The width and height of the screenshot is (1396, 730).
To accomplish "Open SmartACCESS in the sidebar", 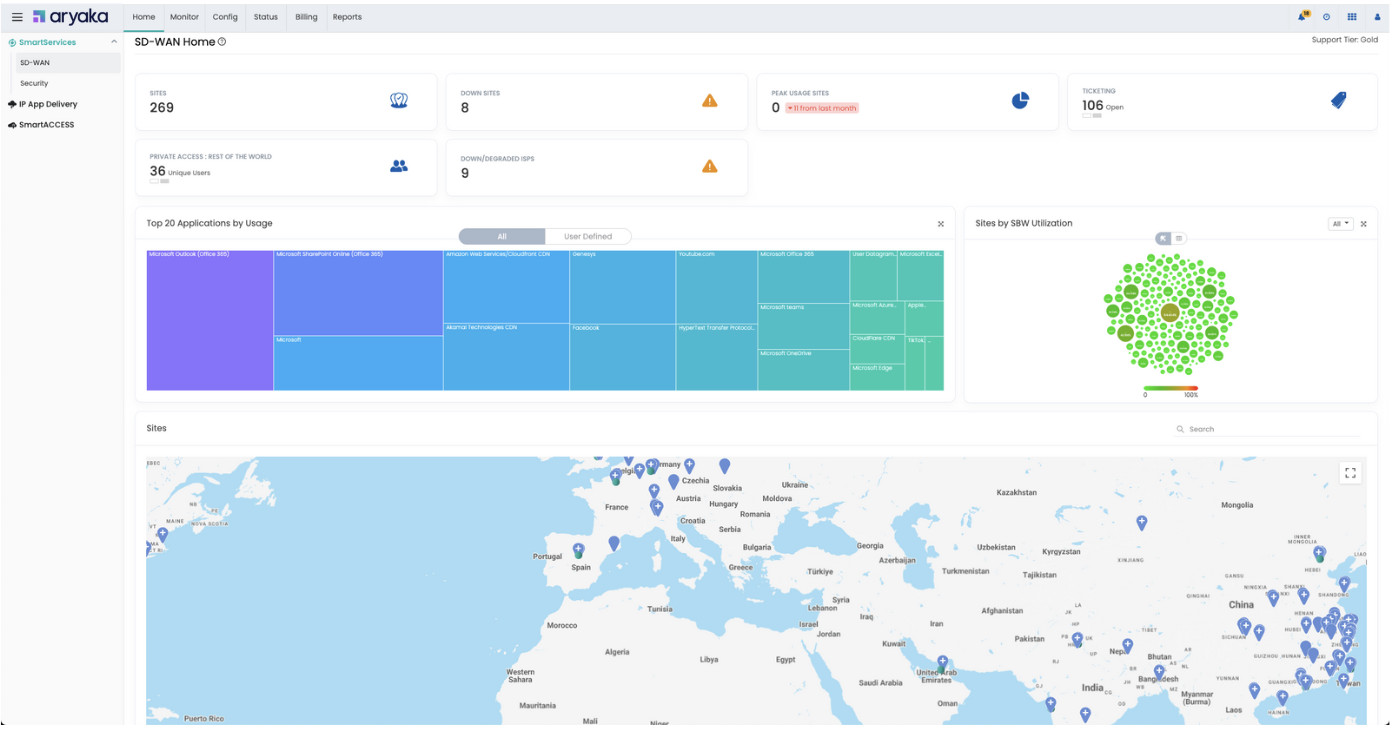I will pyautogui.click(x=46, y=125).
